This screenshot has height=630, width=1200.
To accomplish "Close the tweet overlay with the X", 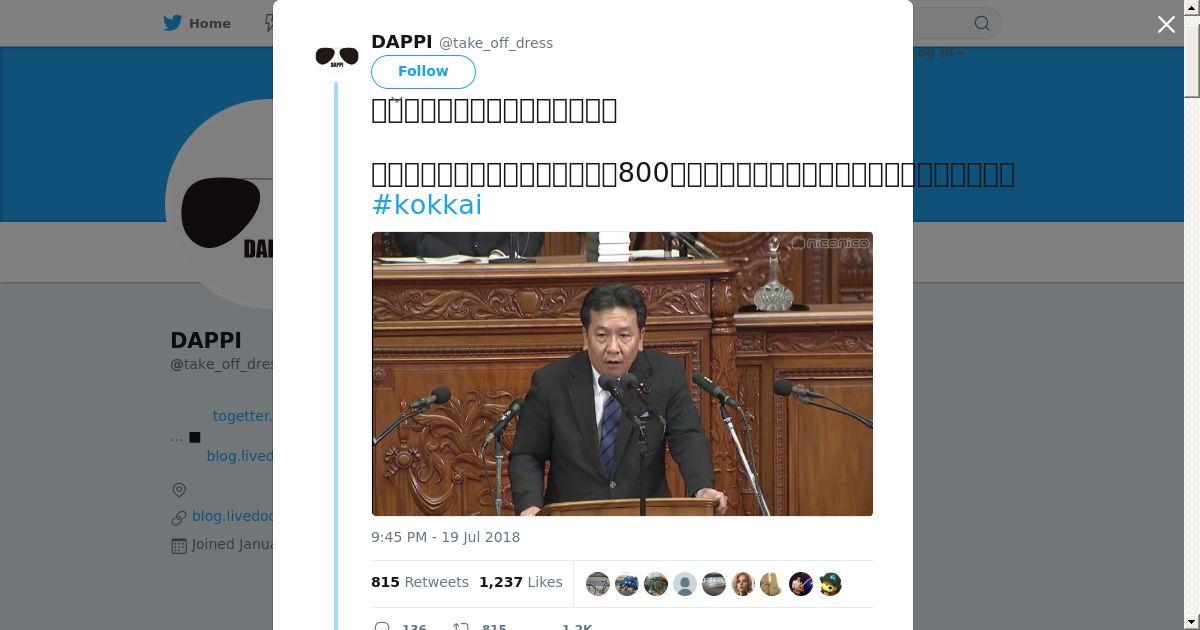I will coord(1166,24).
